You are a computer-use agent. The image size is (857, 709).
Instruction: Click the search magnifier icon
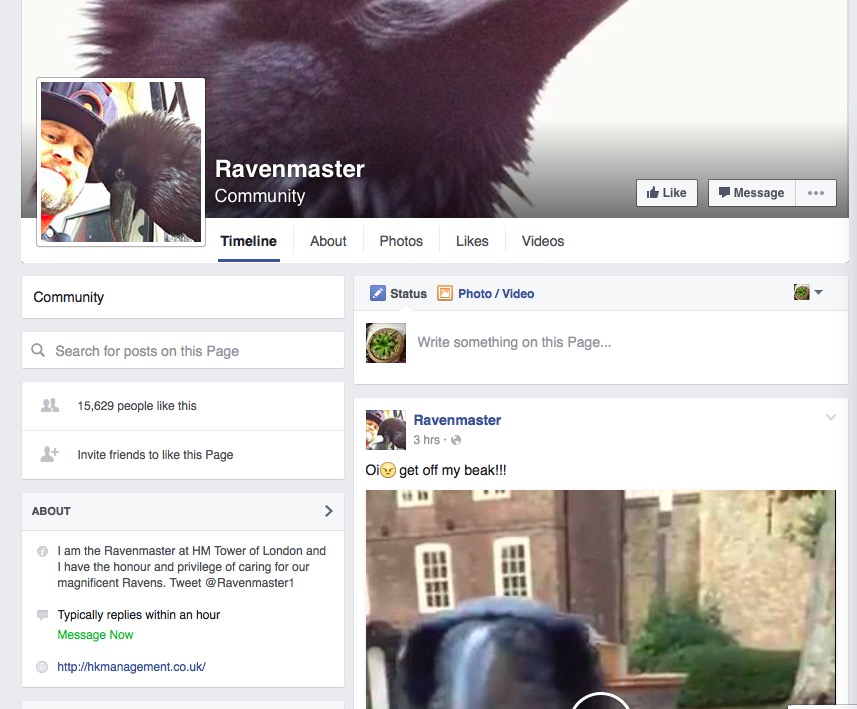pyautogui.click(x=38, y=350)
